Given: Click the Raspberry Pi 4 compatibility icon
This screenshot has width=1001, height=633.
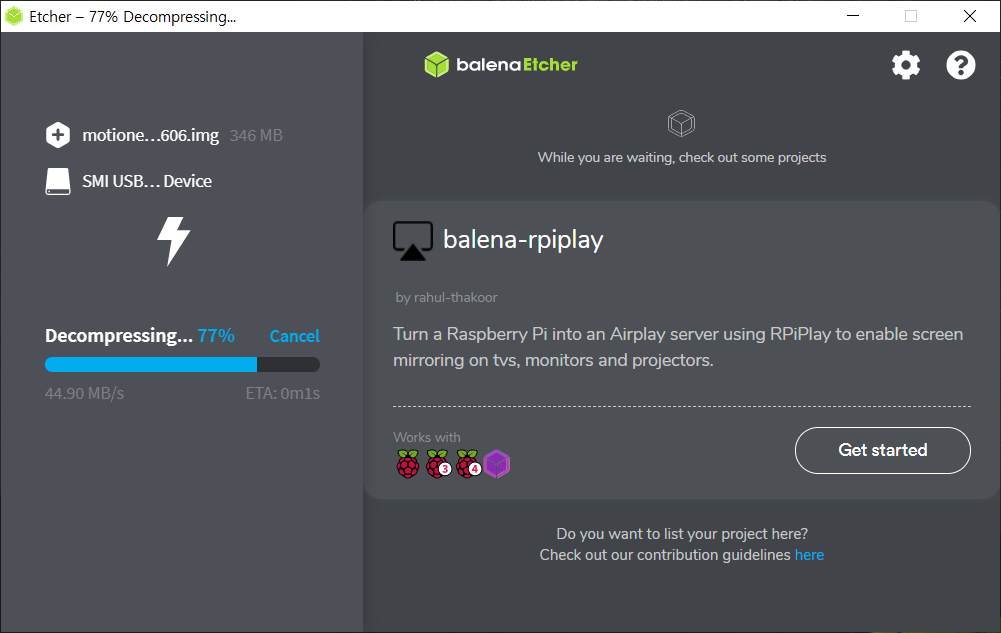Looking at the screenshot, I should tap(468, 464).
